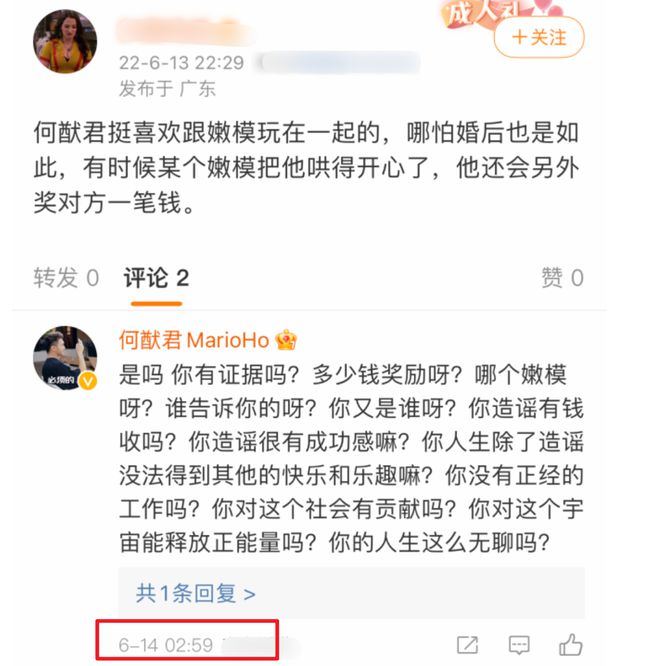Click the reply bubble icon on comment

click(519, 645)
